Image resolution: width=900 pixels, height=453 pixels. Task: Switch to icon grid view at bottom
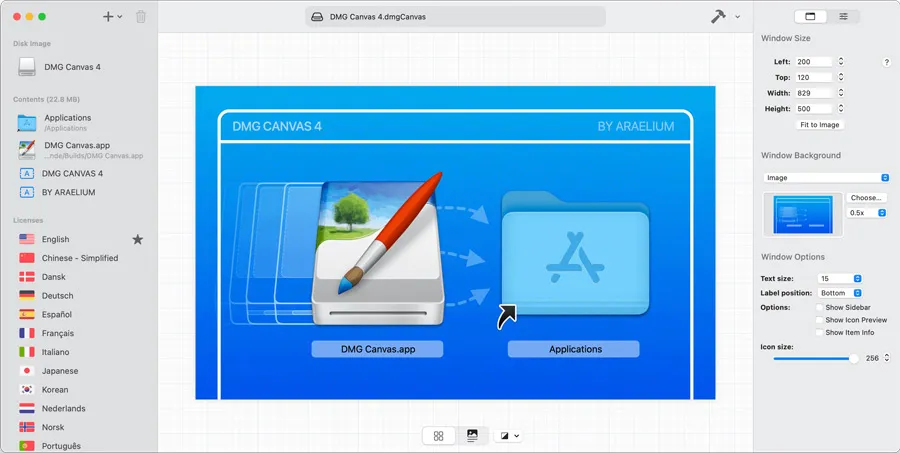coord(438,436)
